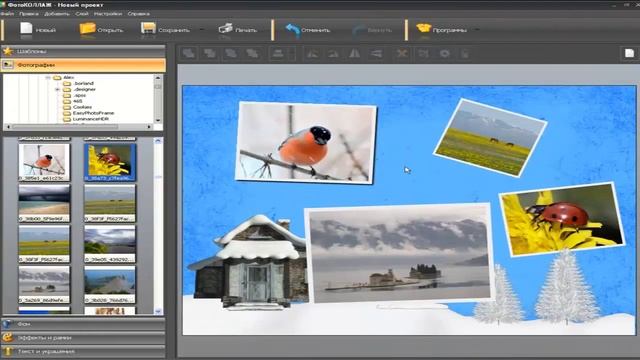640x360 pixels.
Task: Click the Эффекты и рамки panel icon
Action: point(7,338)
